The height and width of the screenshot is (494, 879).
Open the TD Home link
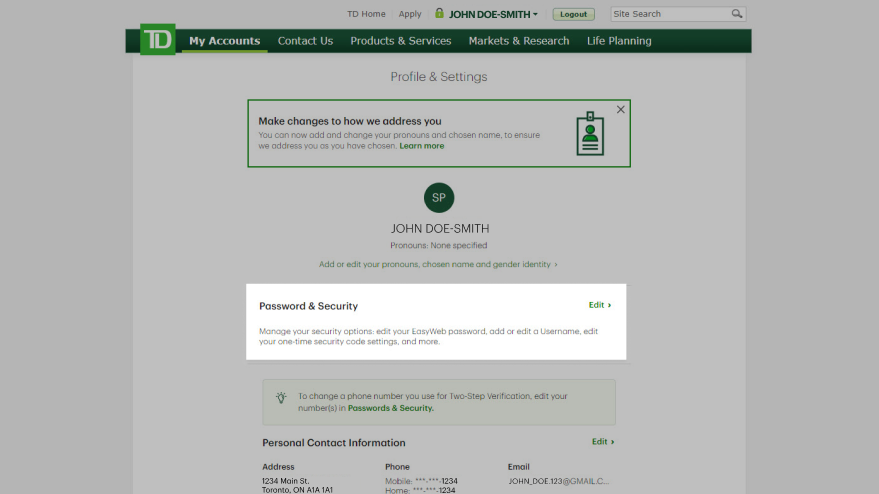pyautogui.click(x=366, y=14)
